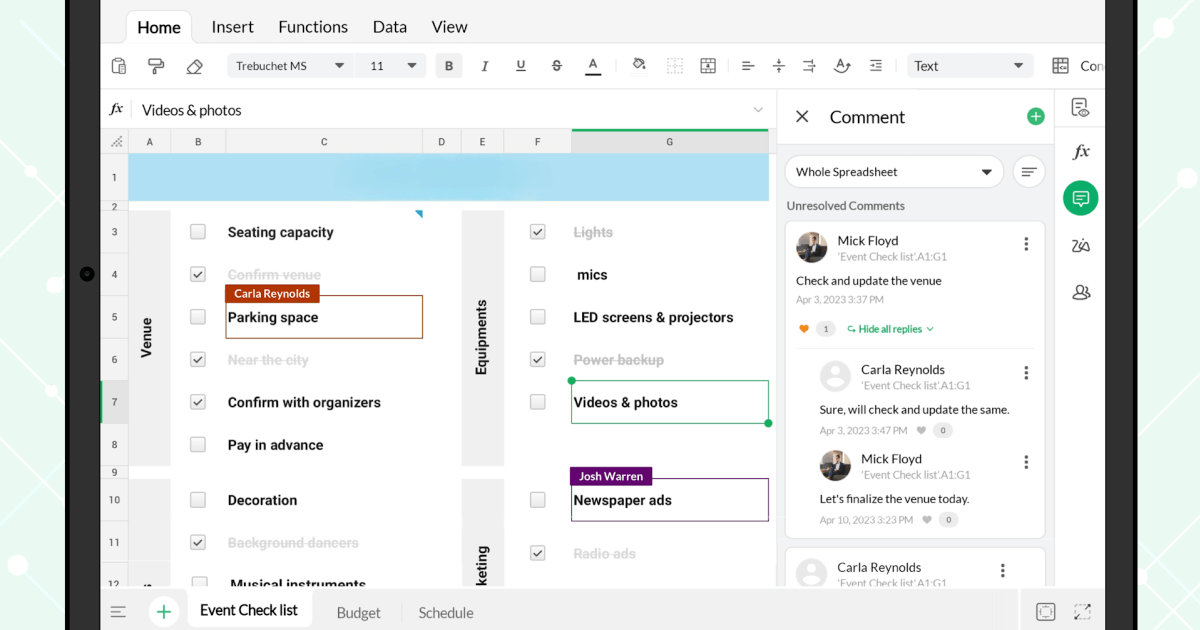Open the font size dropdown
The image size is (1200, 630).
(390, 65)
